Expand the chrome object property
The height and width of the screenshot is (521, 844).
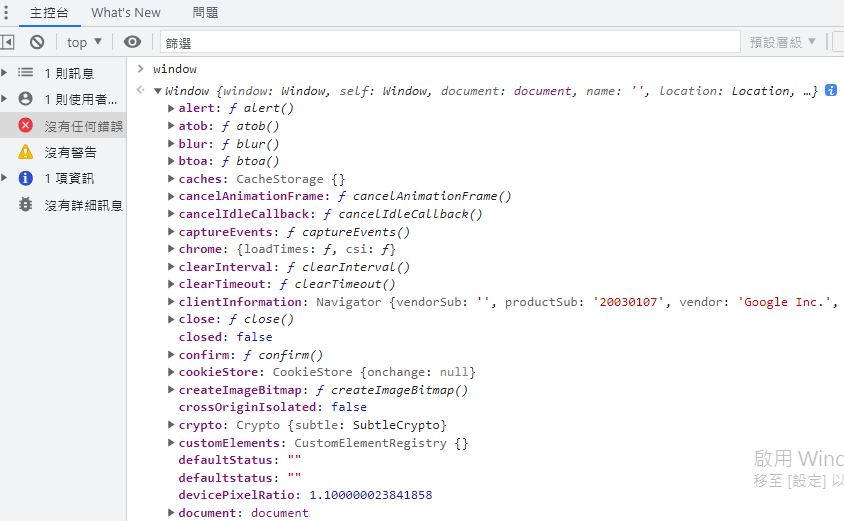(171, 249)
